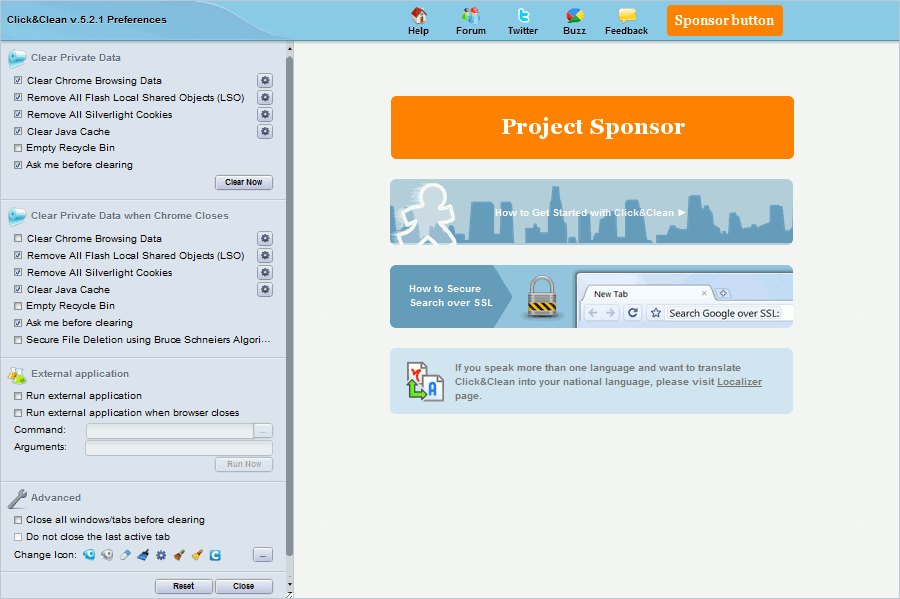This screenshot has width=900, height=599.
Task: Open more icons with ellipsis beside Change Icon
Action: tap(263, 555)
